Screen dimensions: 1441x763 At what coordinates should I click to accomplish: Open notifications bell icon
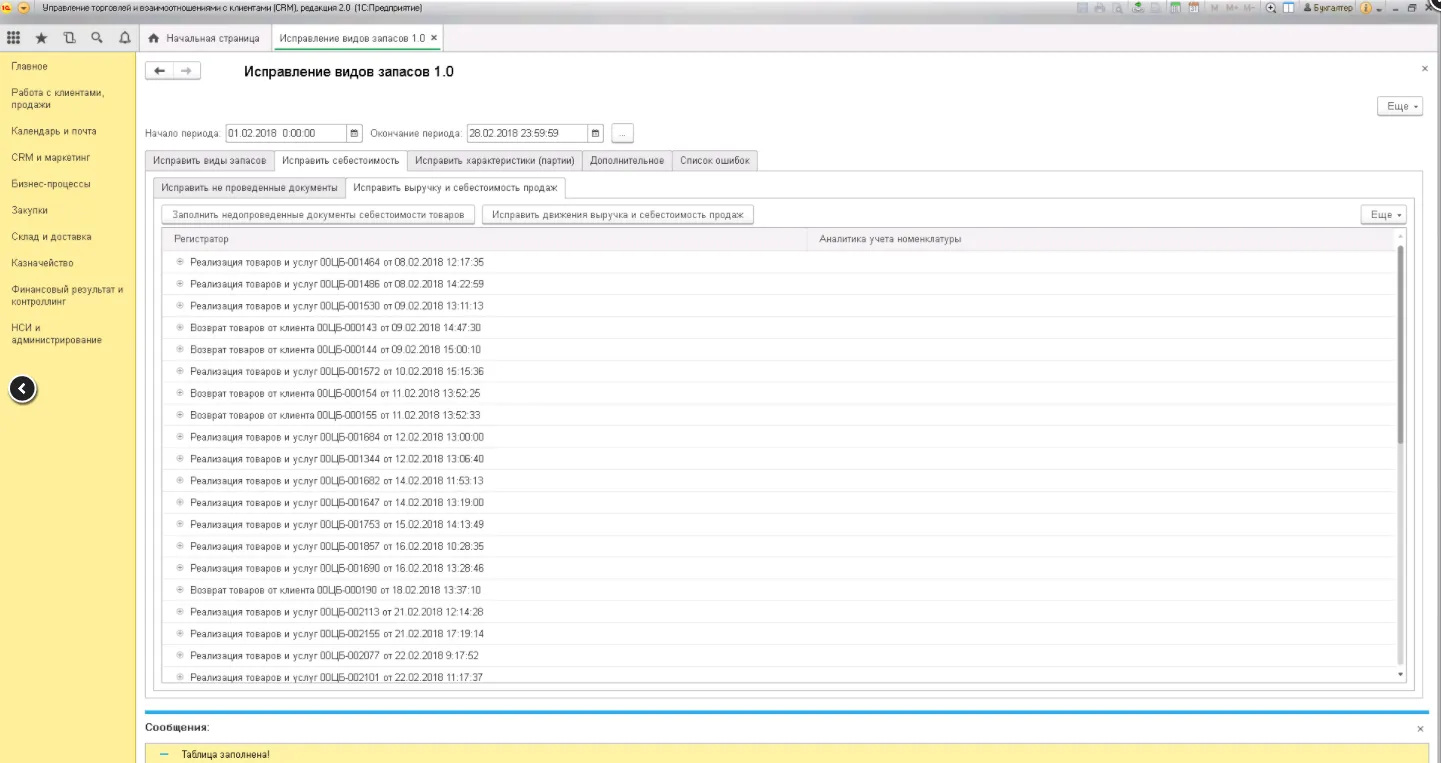click(124, 38)
